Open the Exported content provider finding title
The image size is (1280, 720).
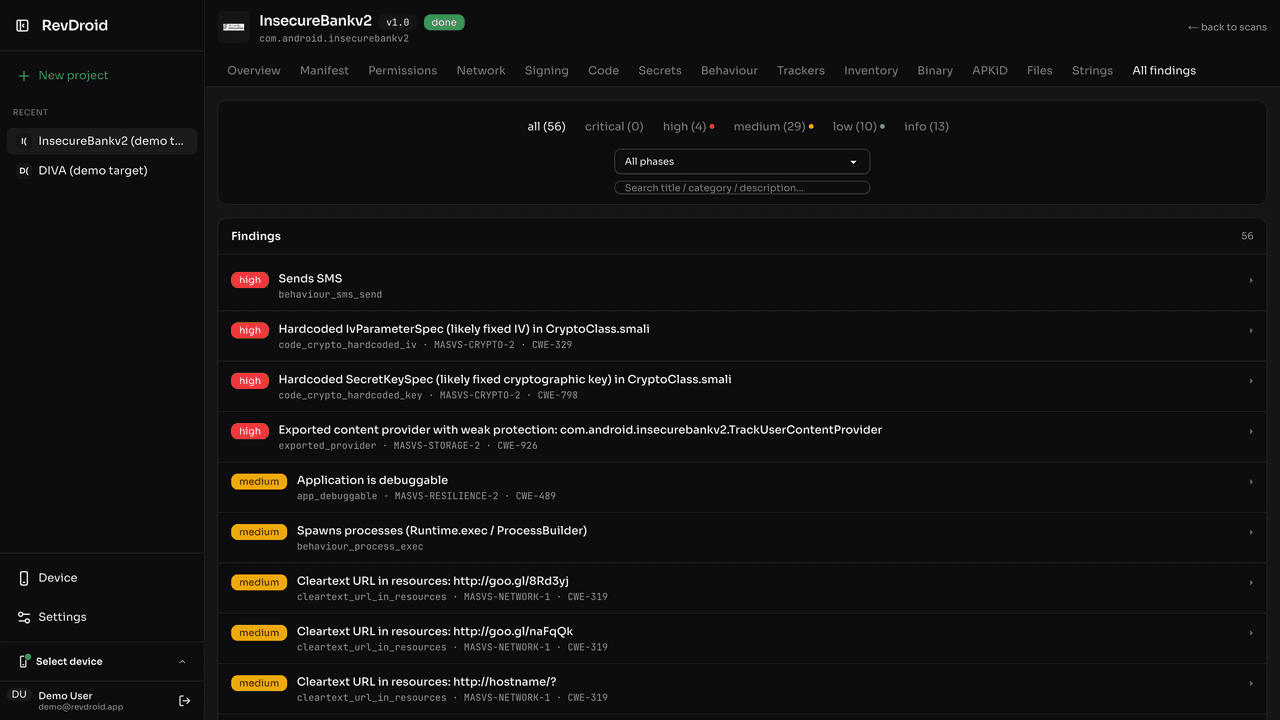point(580,430)
